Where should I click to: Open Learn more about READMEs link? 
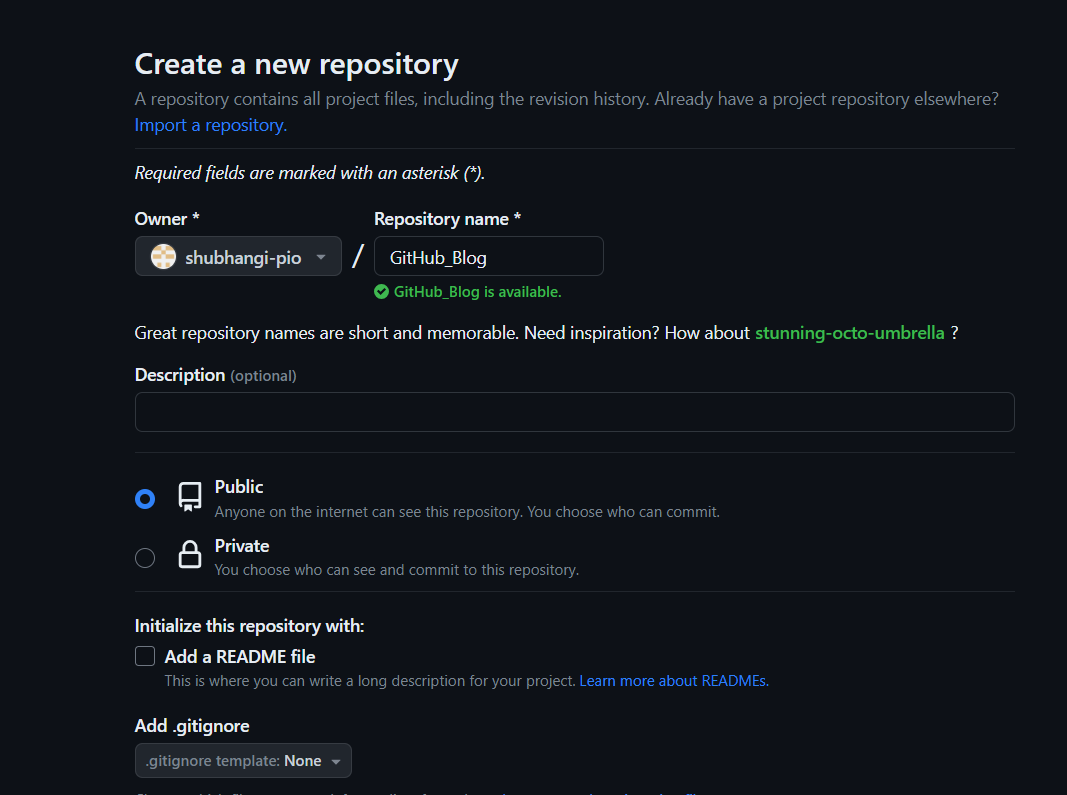pos(673,681)
